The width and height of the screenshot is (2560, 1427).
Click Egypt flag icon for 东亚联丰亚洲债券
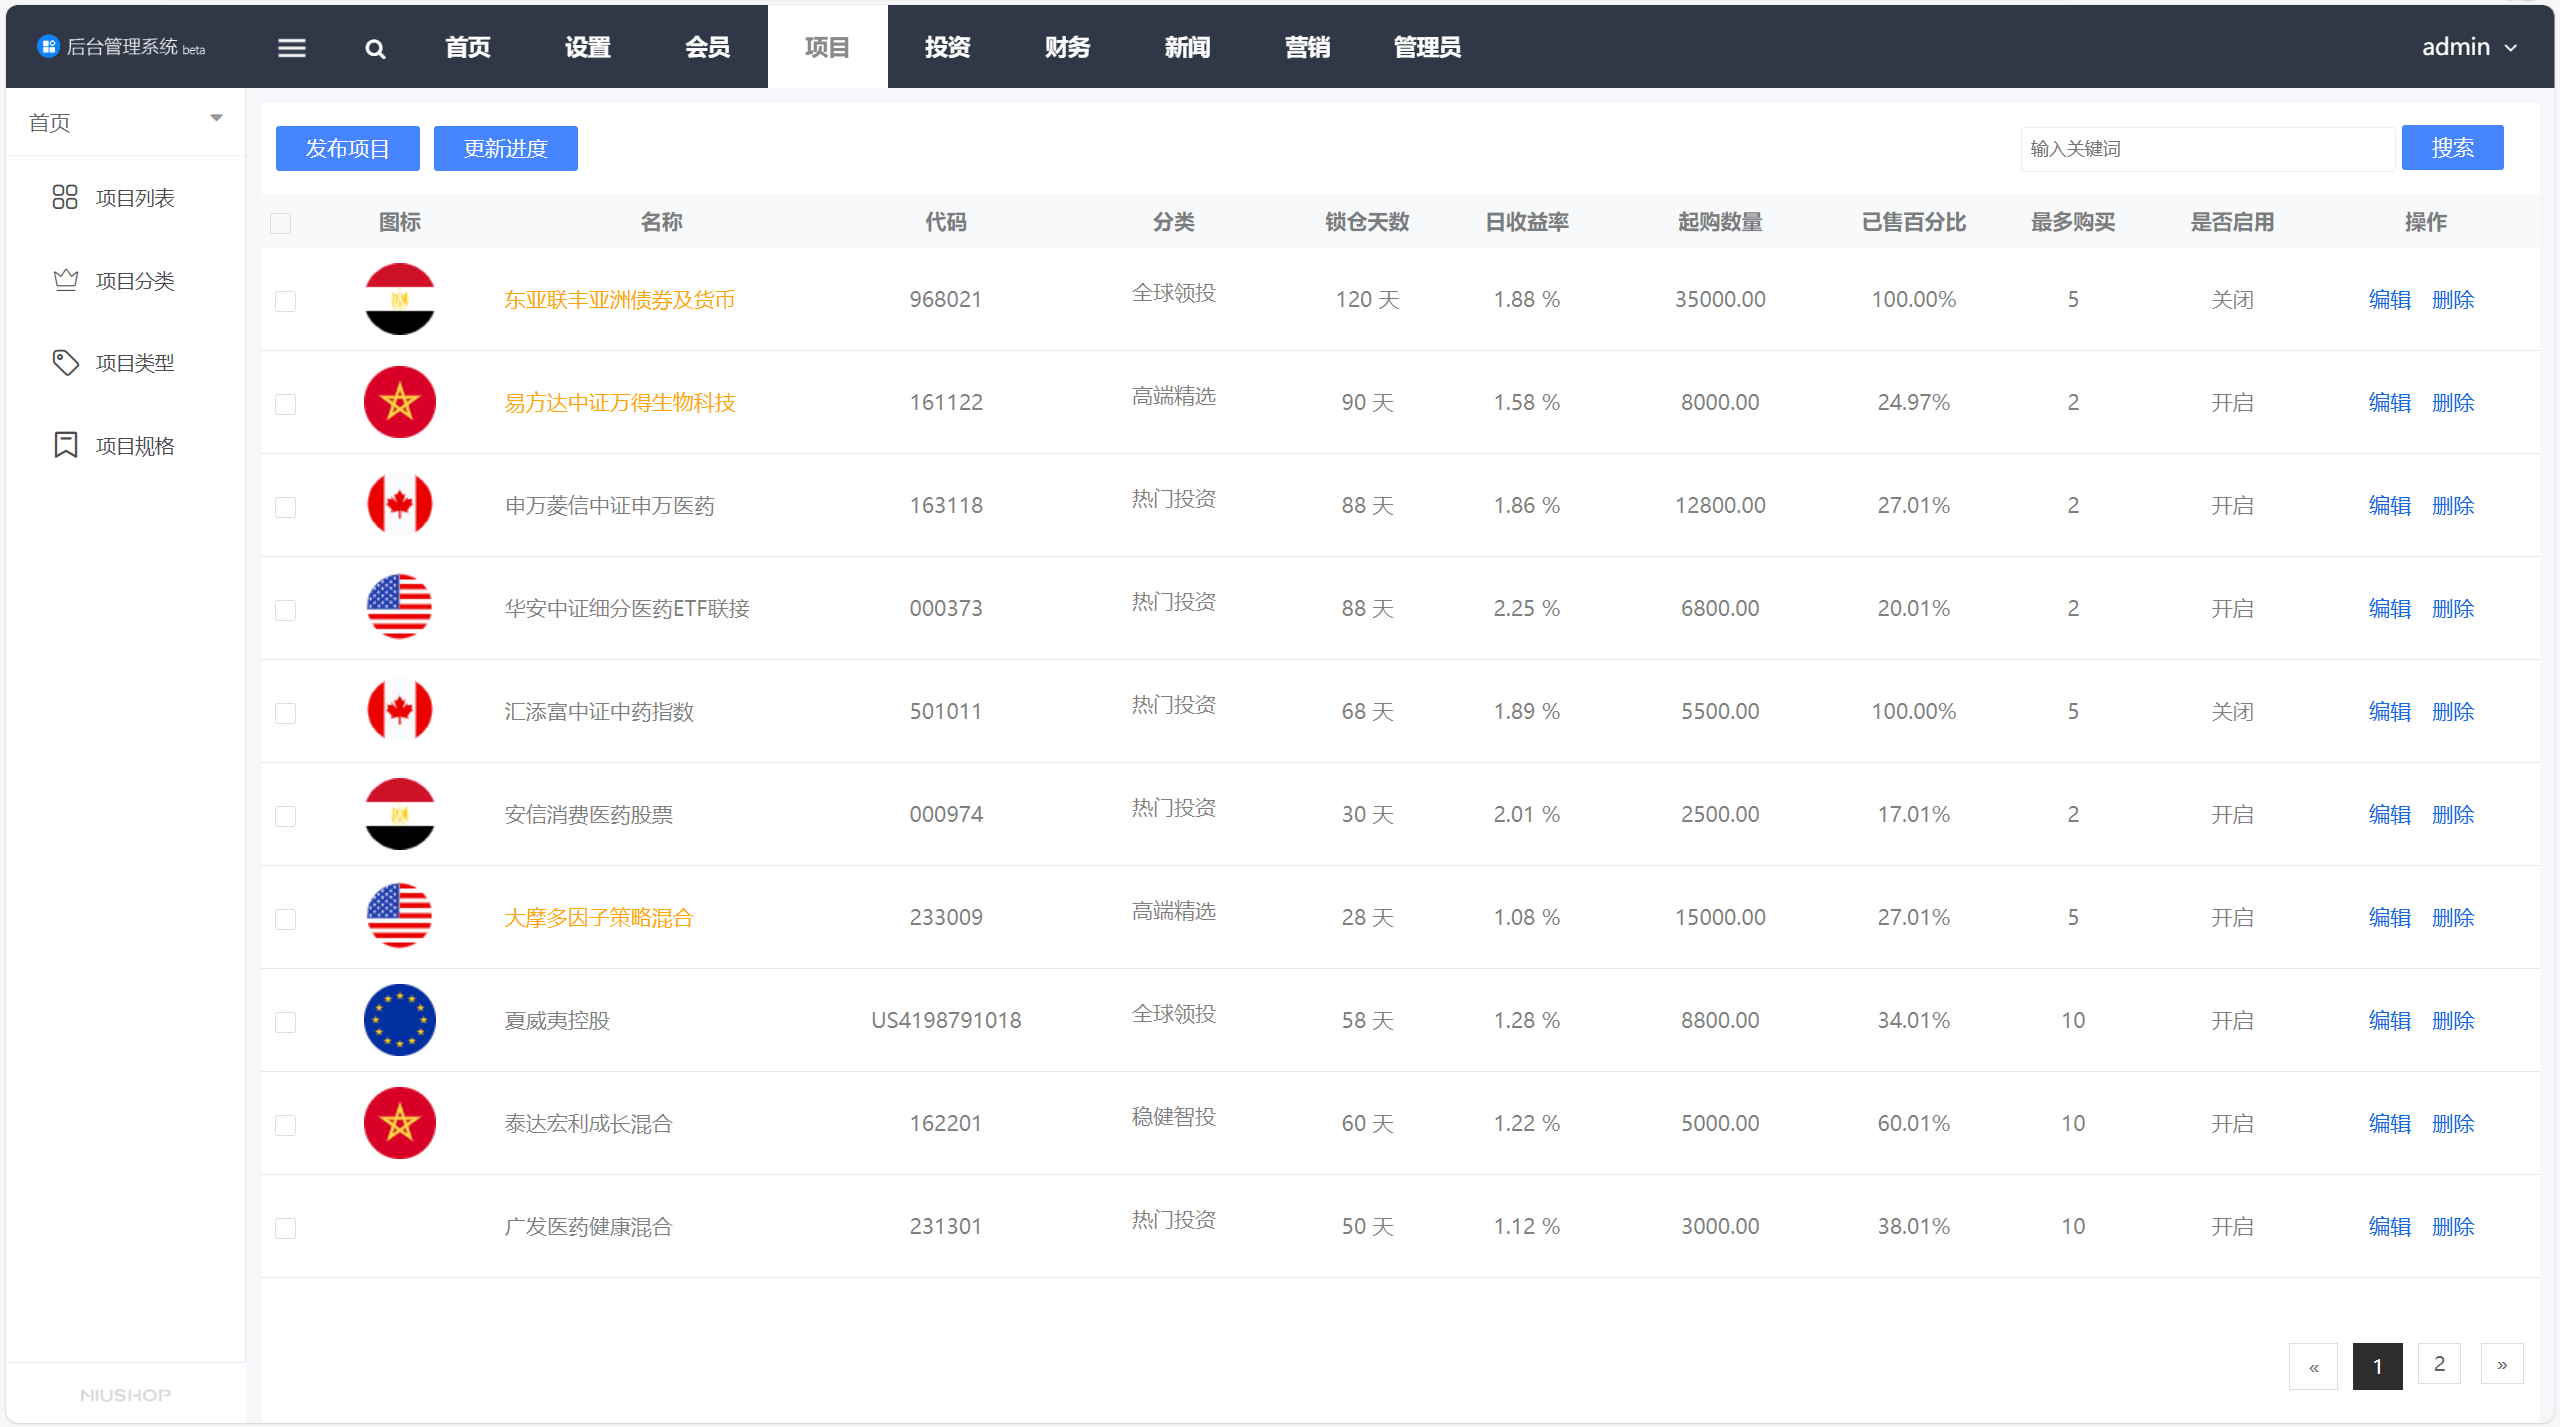point(397,299)
